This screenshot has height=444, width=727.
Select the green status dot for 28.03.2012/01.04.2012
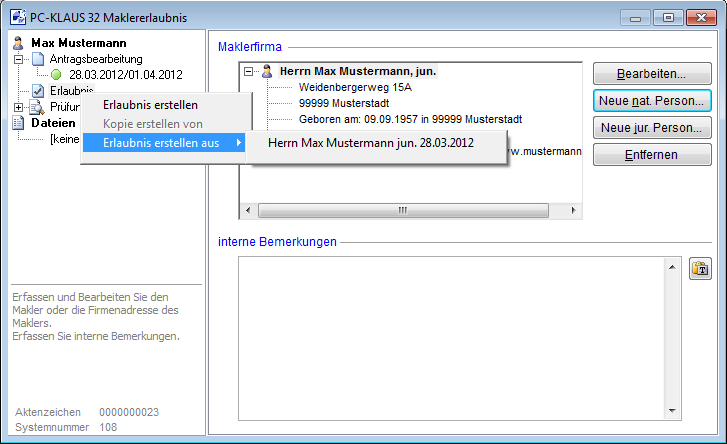point(56,75)
